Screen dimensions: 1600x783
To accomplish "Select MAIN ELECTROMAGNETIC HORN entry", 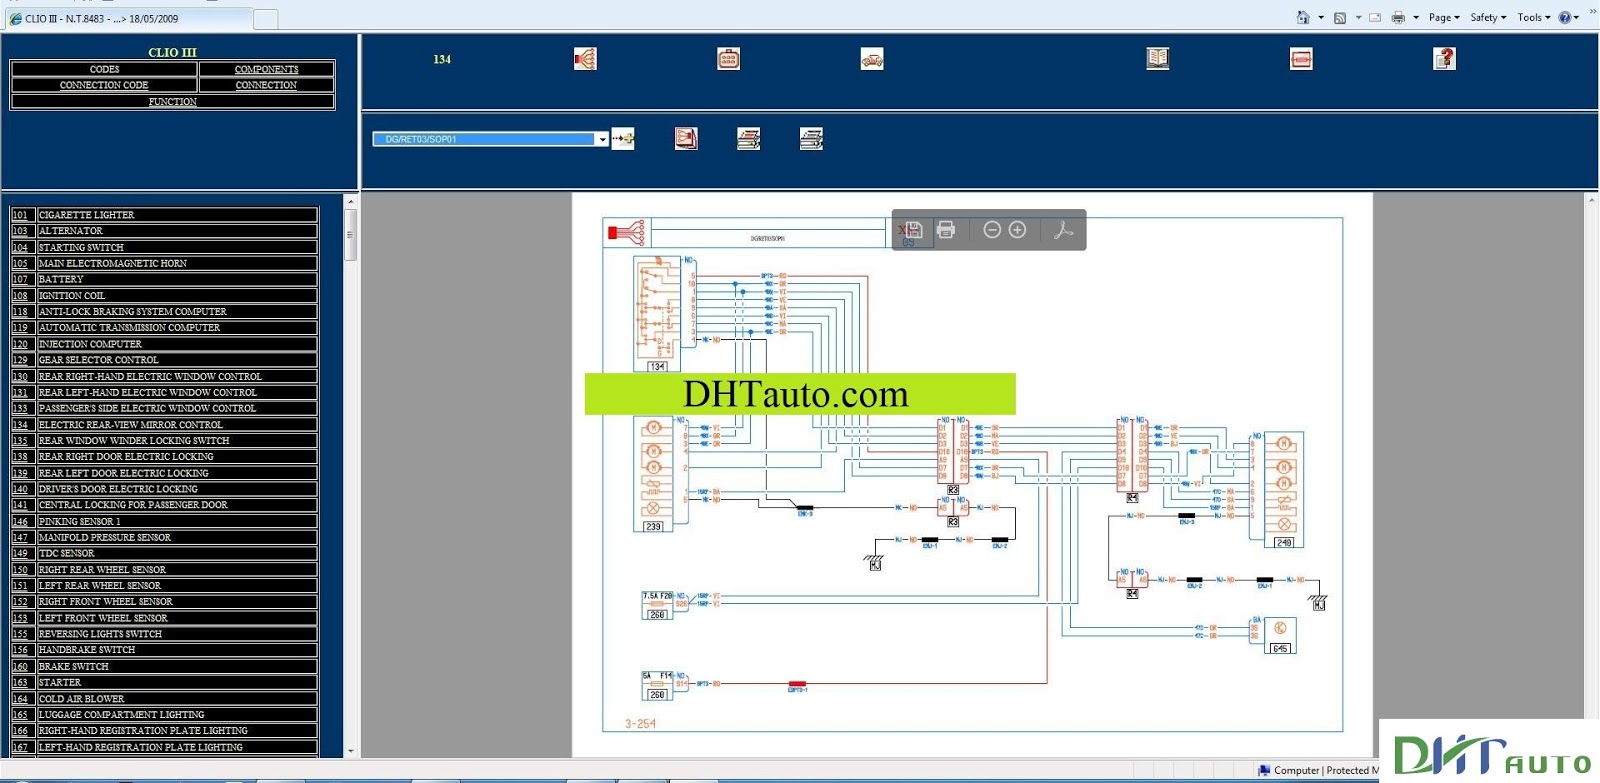I will pyautogui.click(x=177, y=263).
